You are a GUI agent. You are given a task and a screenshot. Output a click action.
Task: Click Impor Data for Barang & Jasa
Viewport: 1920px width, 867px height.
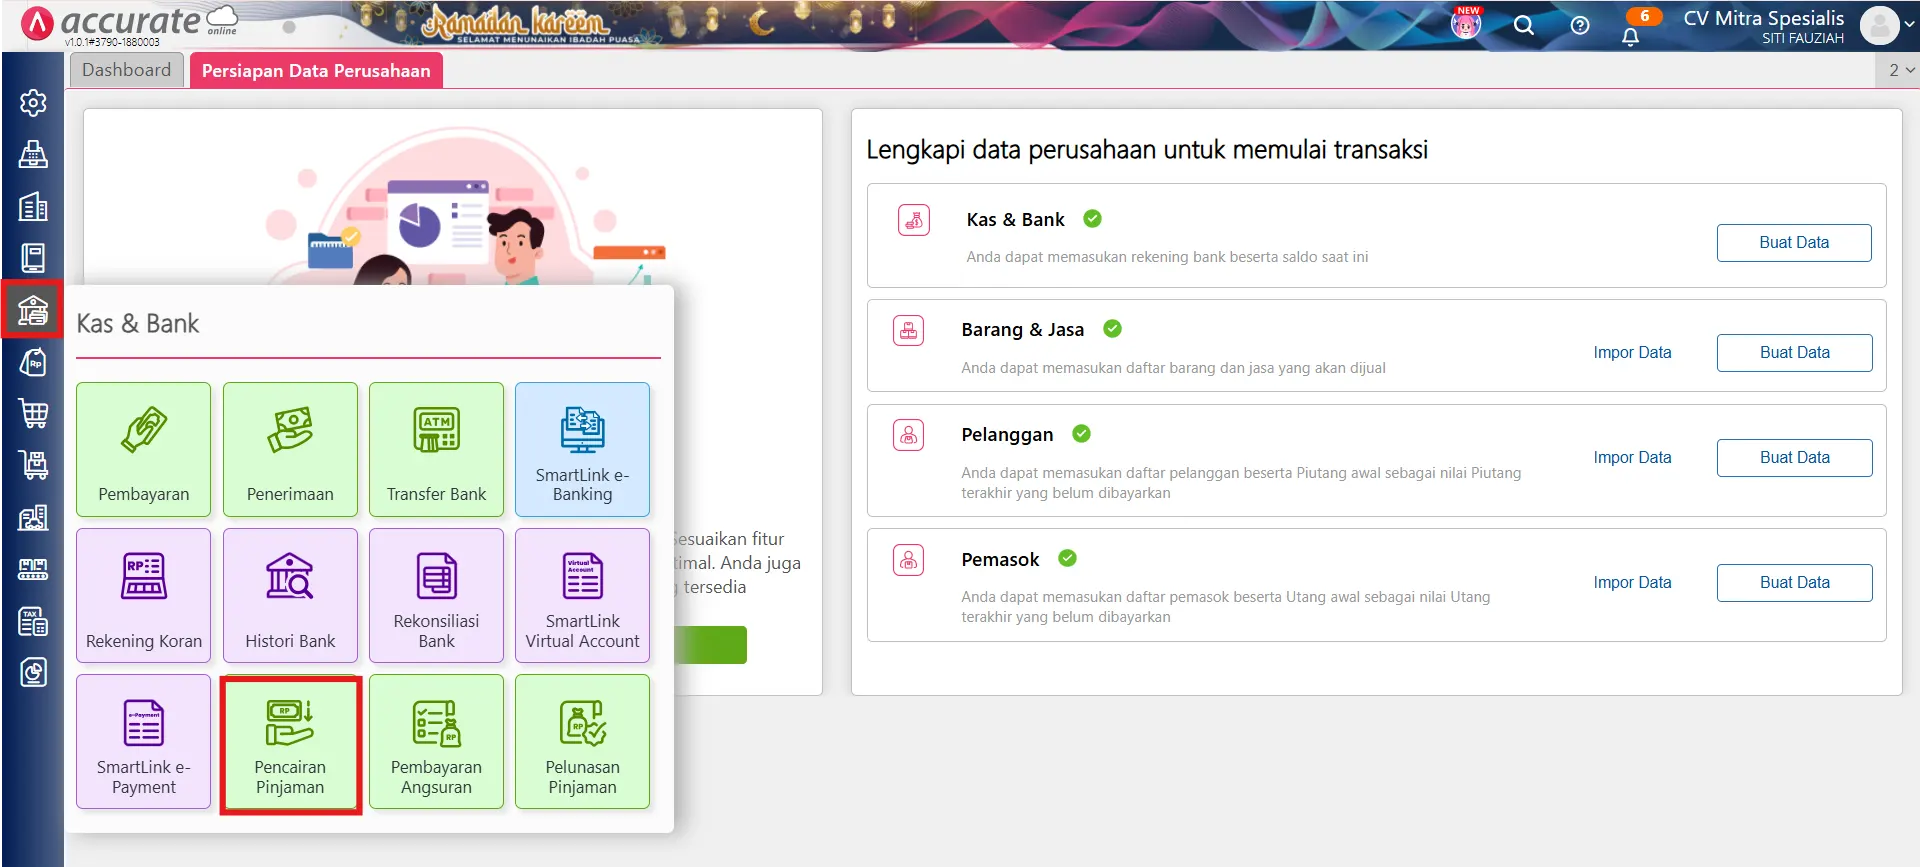click(x=1632, y=353)
